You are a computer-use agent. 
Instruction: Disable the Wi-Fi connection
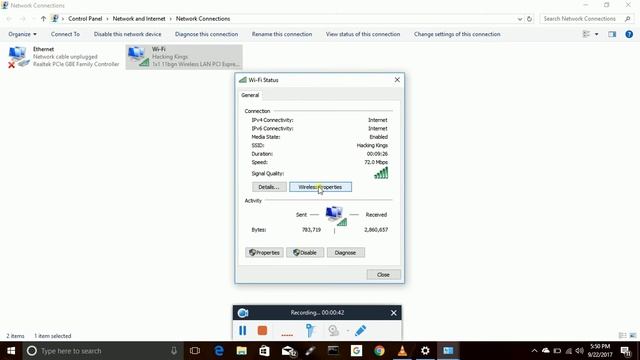305,253
